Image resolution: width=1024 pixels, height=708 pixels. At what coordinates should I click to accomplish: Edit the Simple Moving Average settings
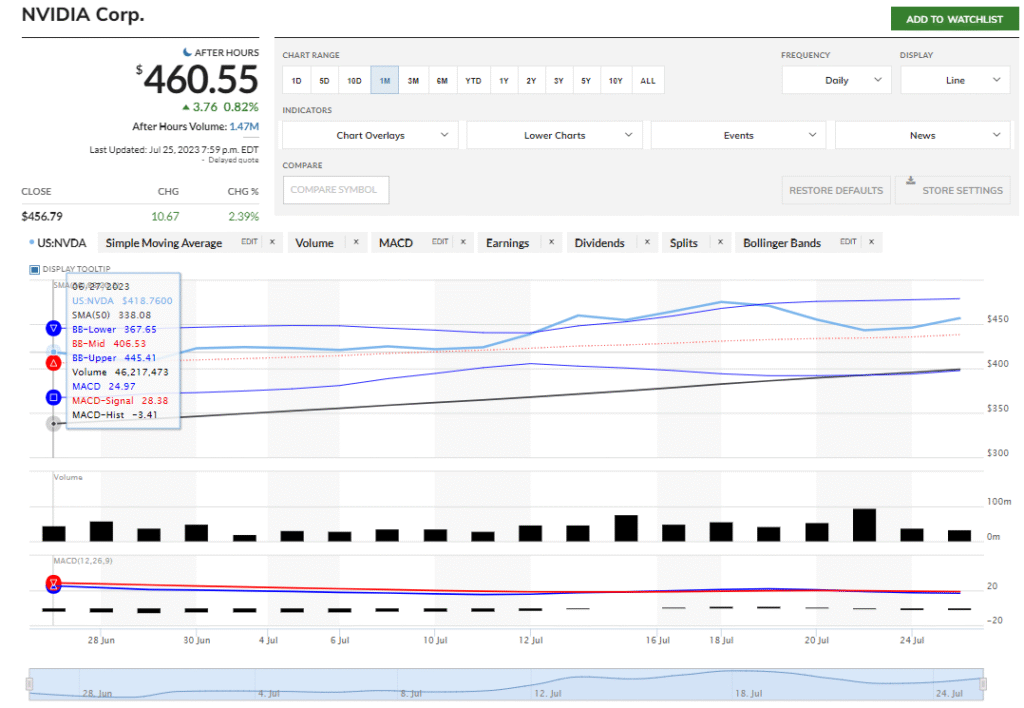[249, 242]
